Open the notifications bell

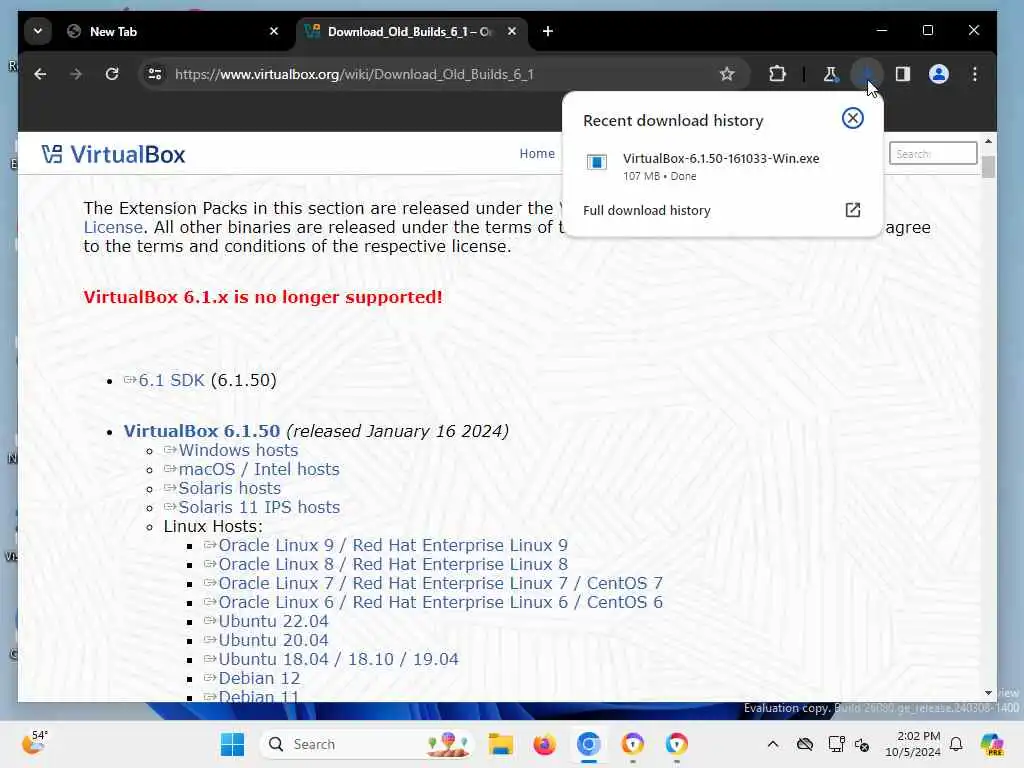coord(956,744)
